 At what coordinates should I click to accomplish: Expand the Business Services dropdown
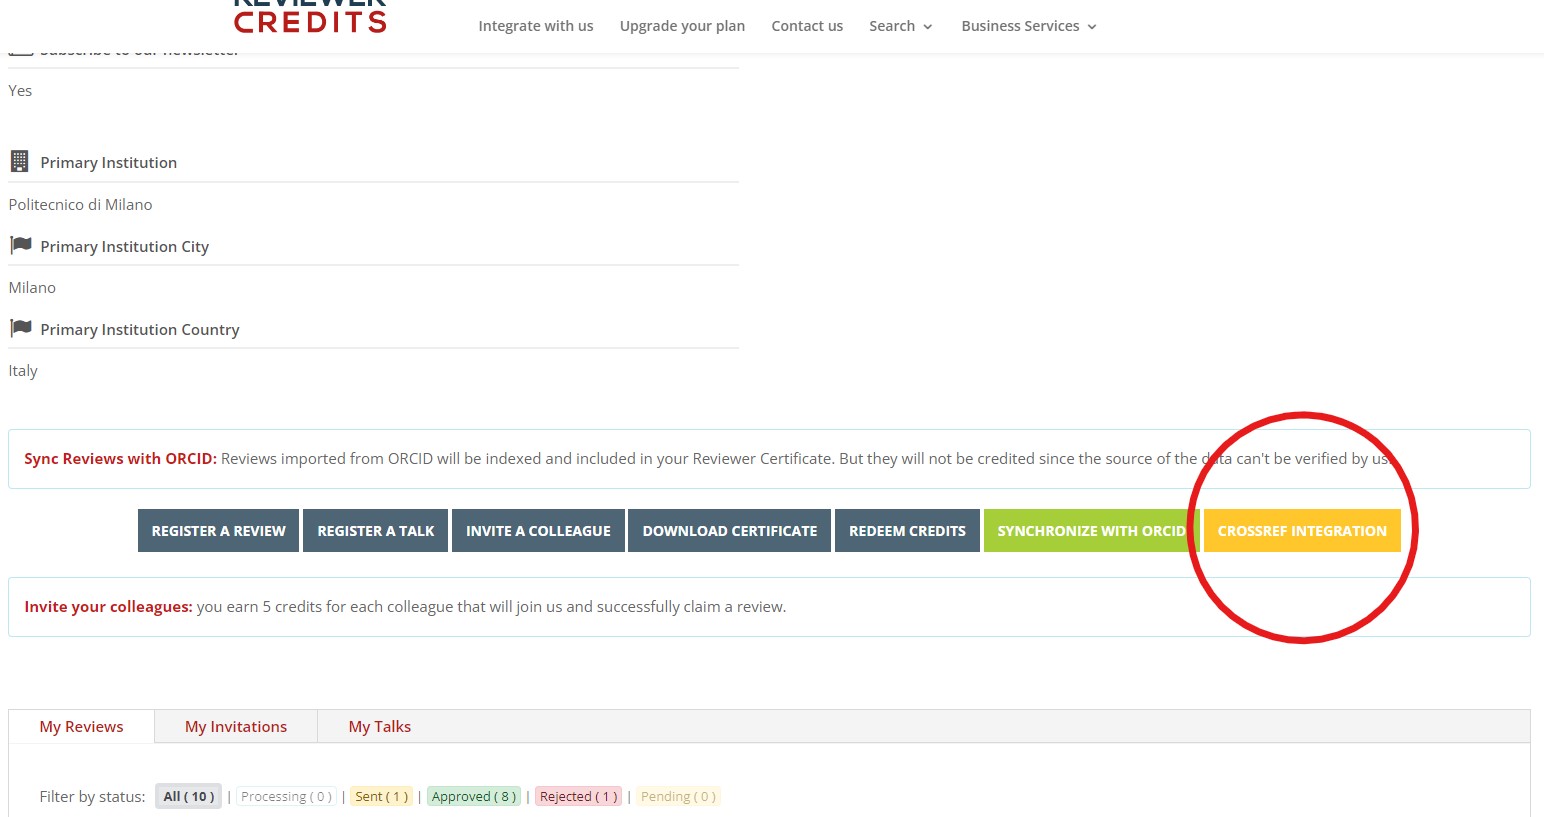pyautogui.click(x=1028, y=26)
